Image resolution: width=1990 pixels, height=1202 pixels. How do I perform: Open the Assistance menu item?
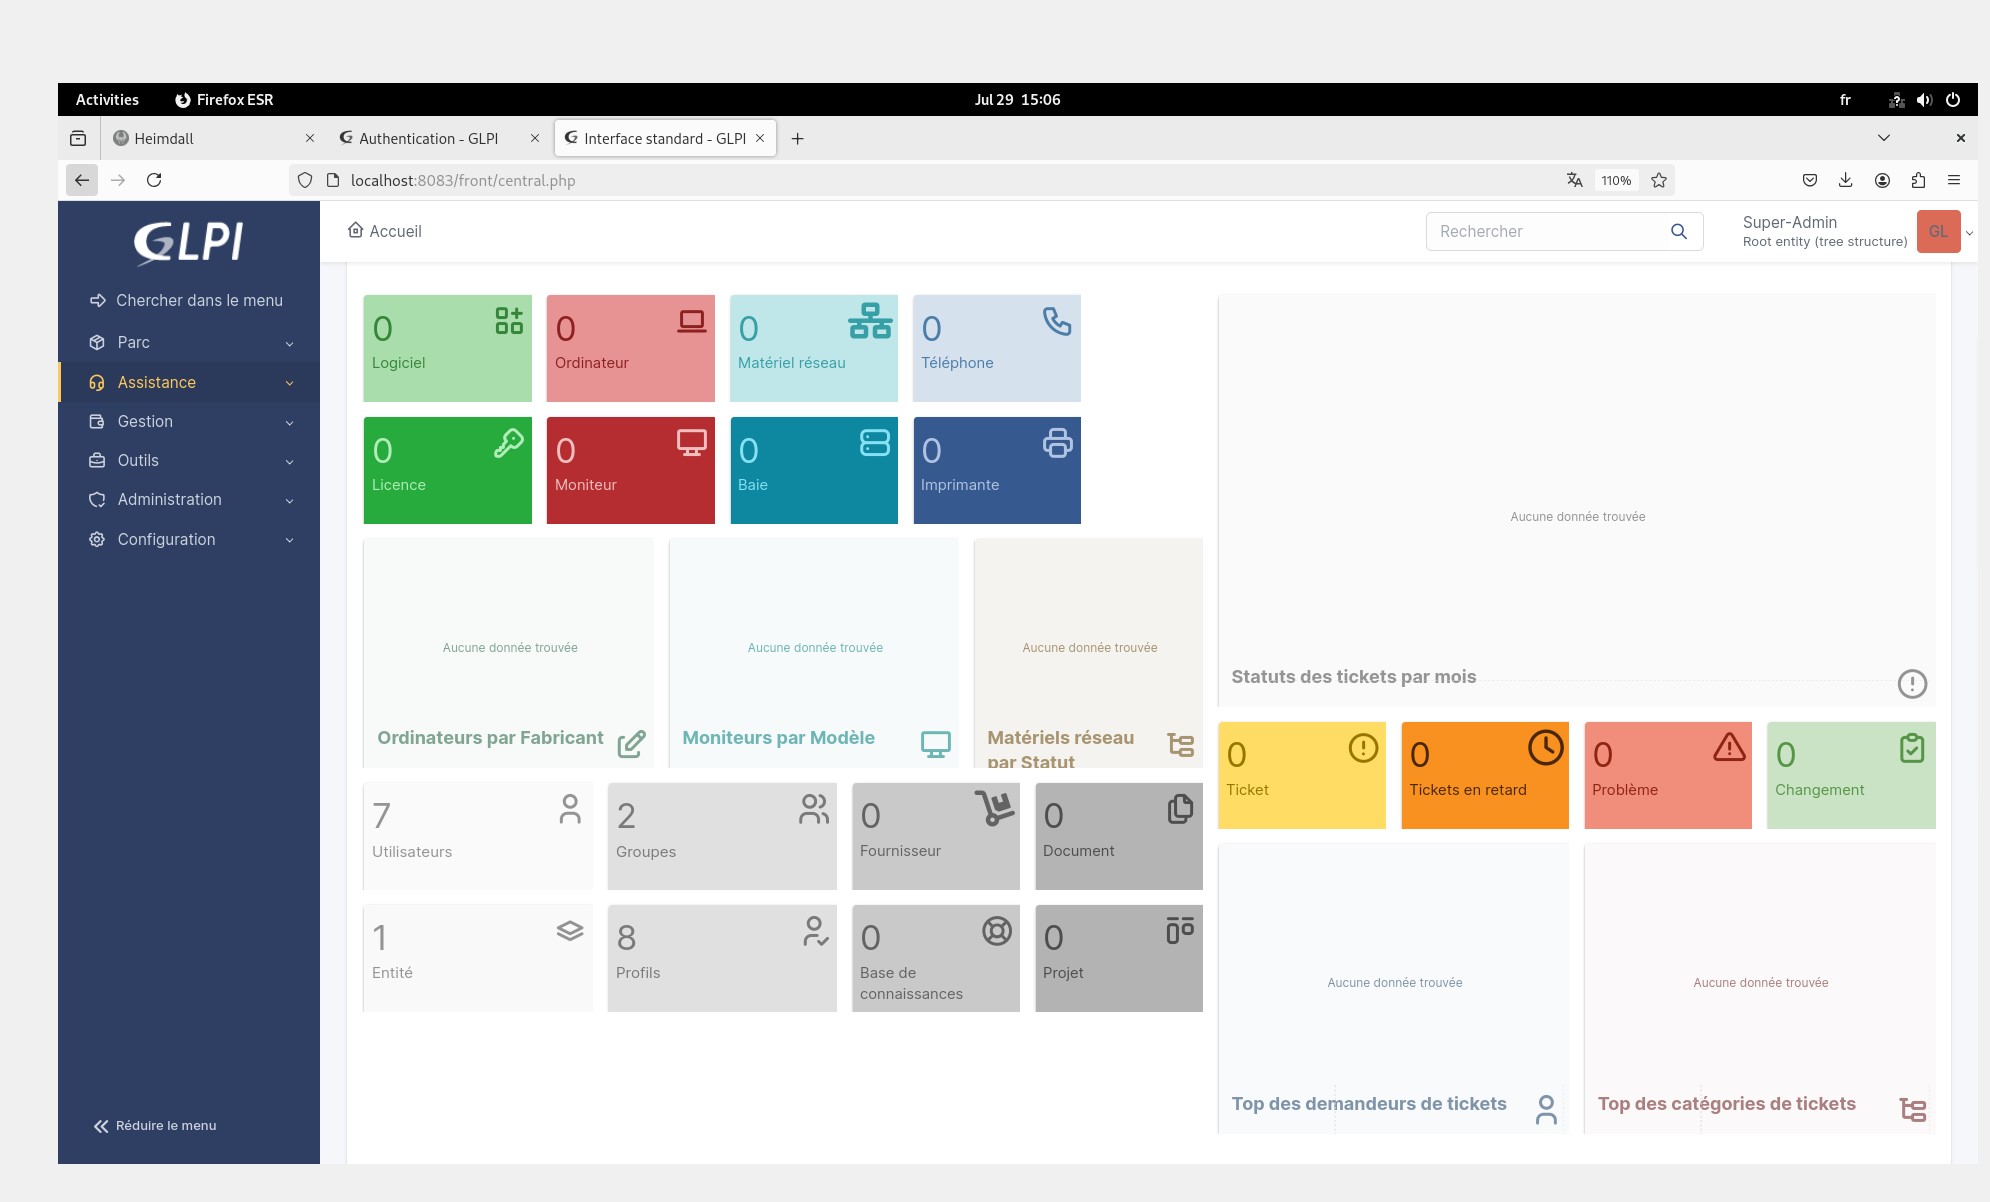tap(157, 383)
